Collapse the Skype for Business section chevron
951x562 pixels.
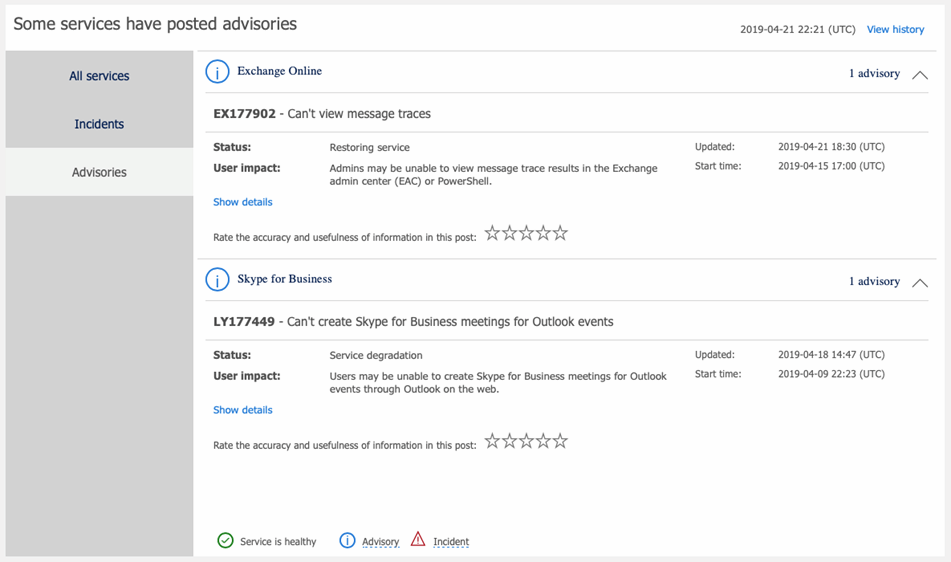919,283
